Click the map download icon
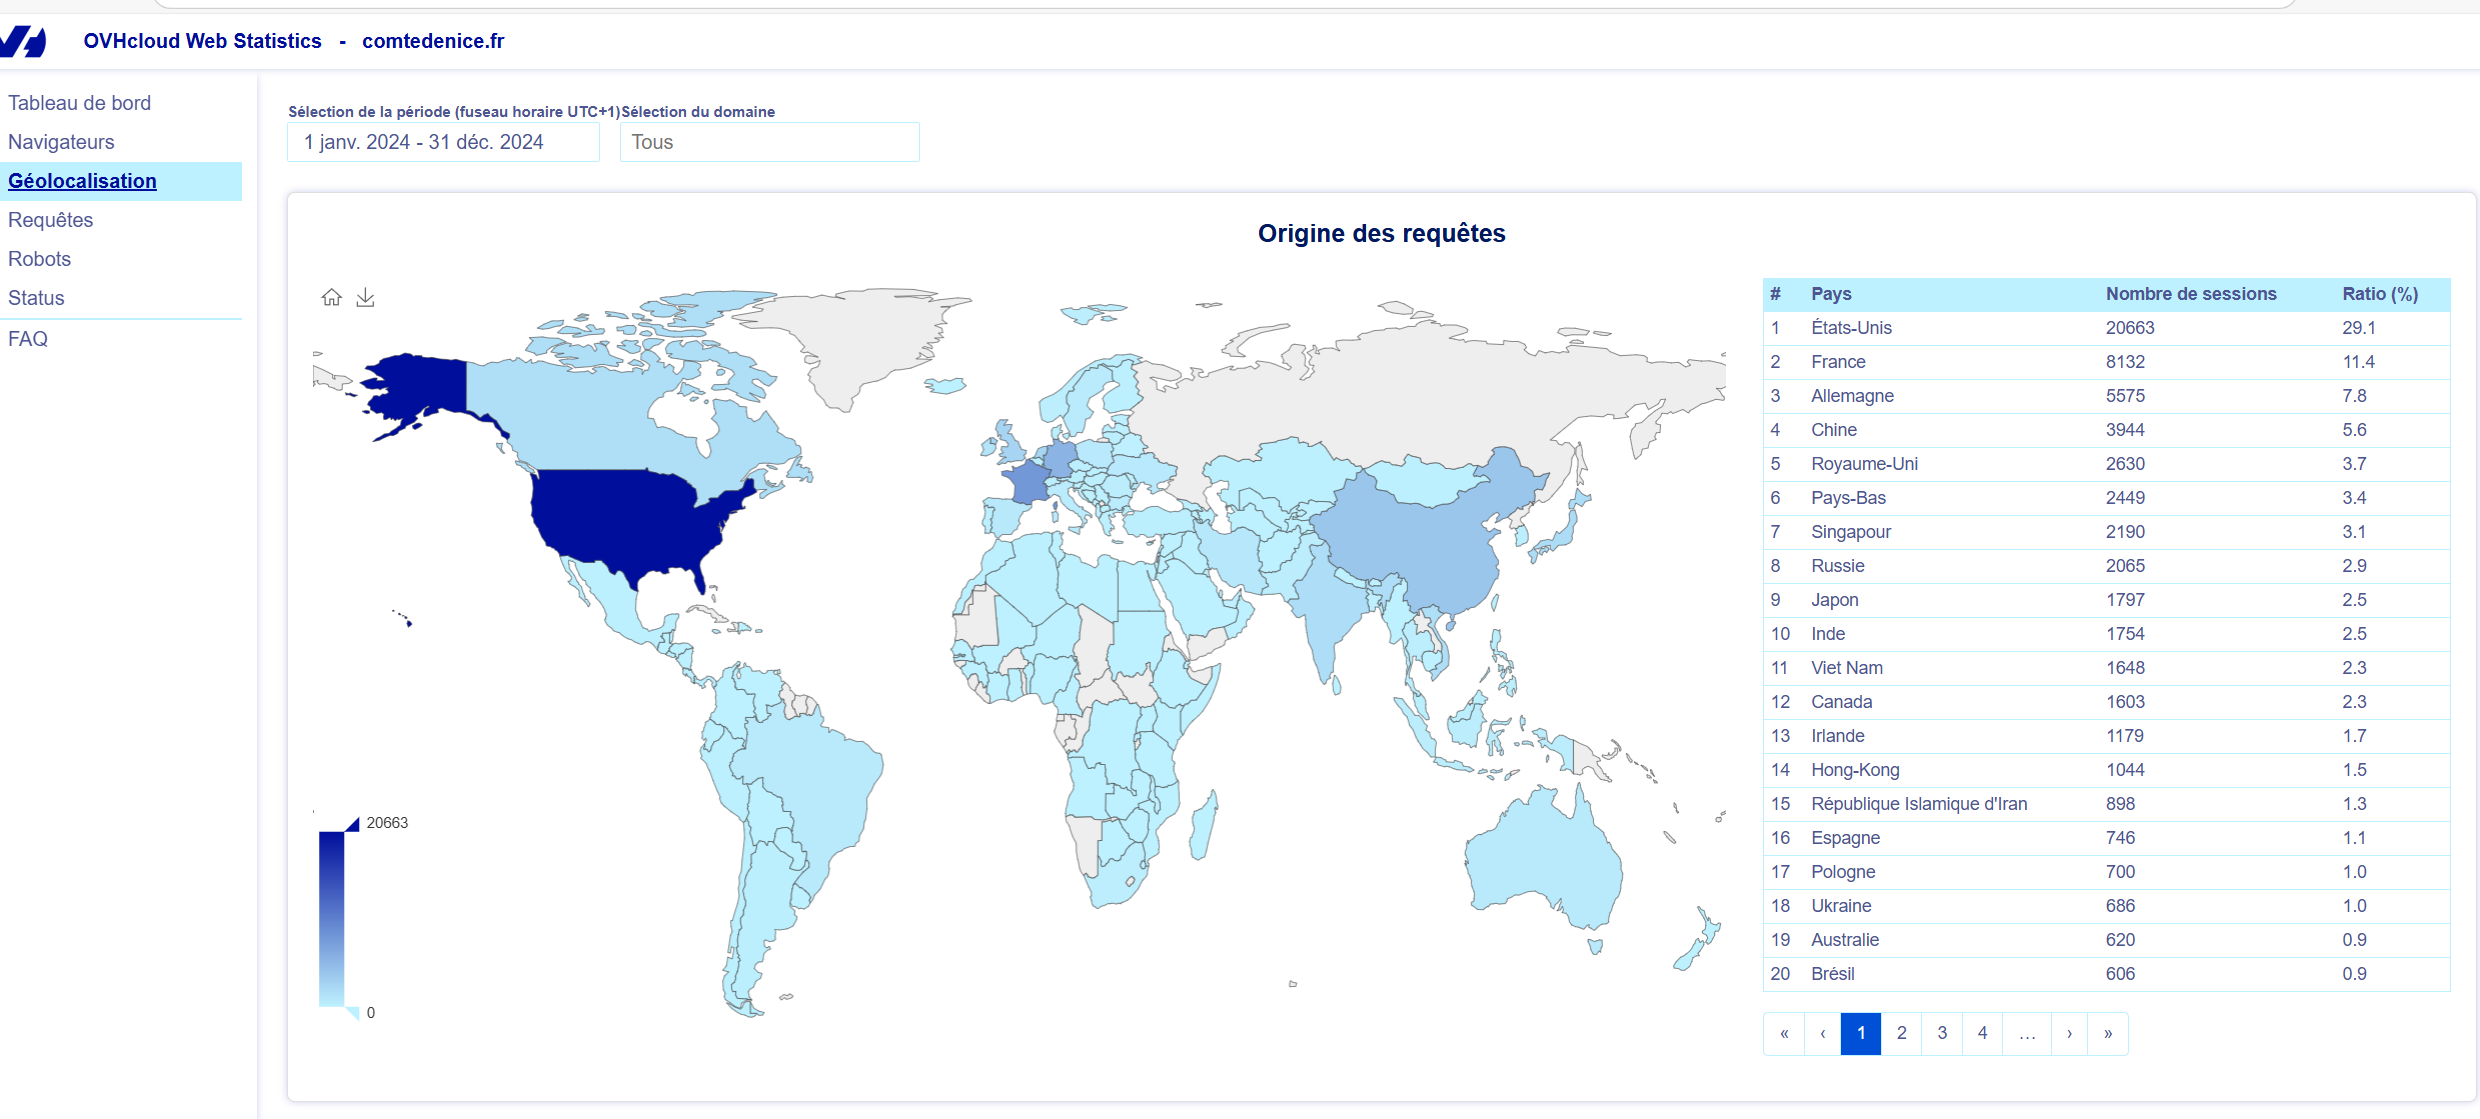The image size is (2480, 1119). [x=365, y=297]
